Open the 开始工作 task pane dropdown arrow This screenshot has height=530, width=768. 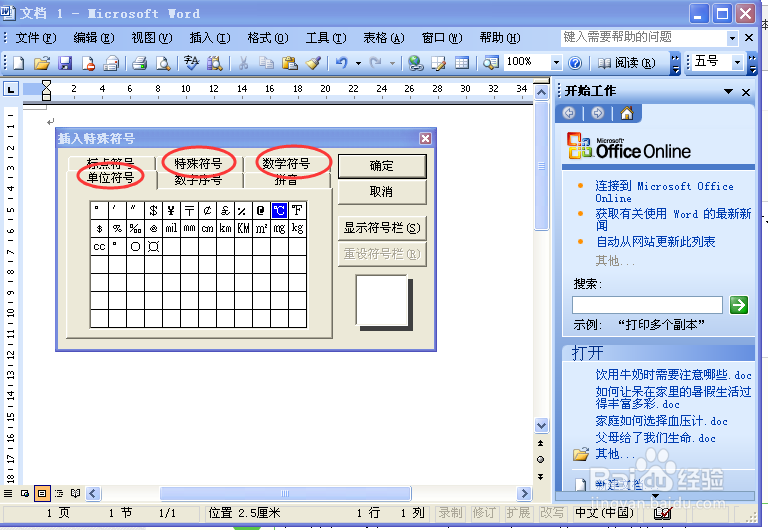728,92
